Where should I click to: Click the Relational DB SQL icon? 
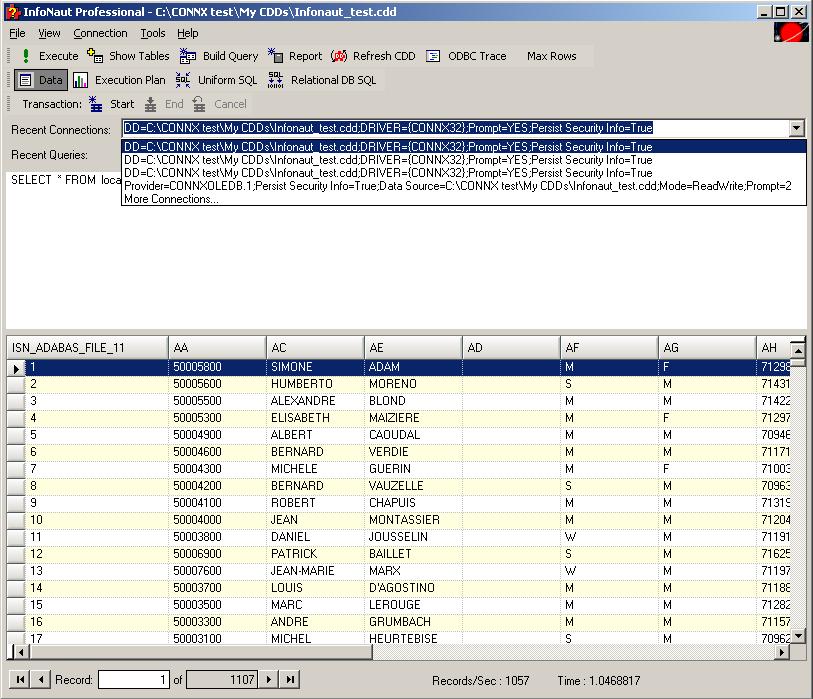click(275, 80)
